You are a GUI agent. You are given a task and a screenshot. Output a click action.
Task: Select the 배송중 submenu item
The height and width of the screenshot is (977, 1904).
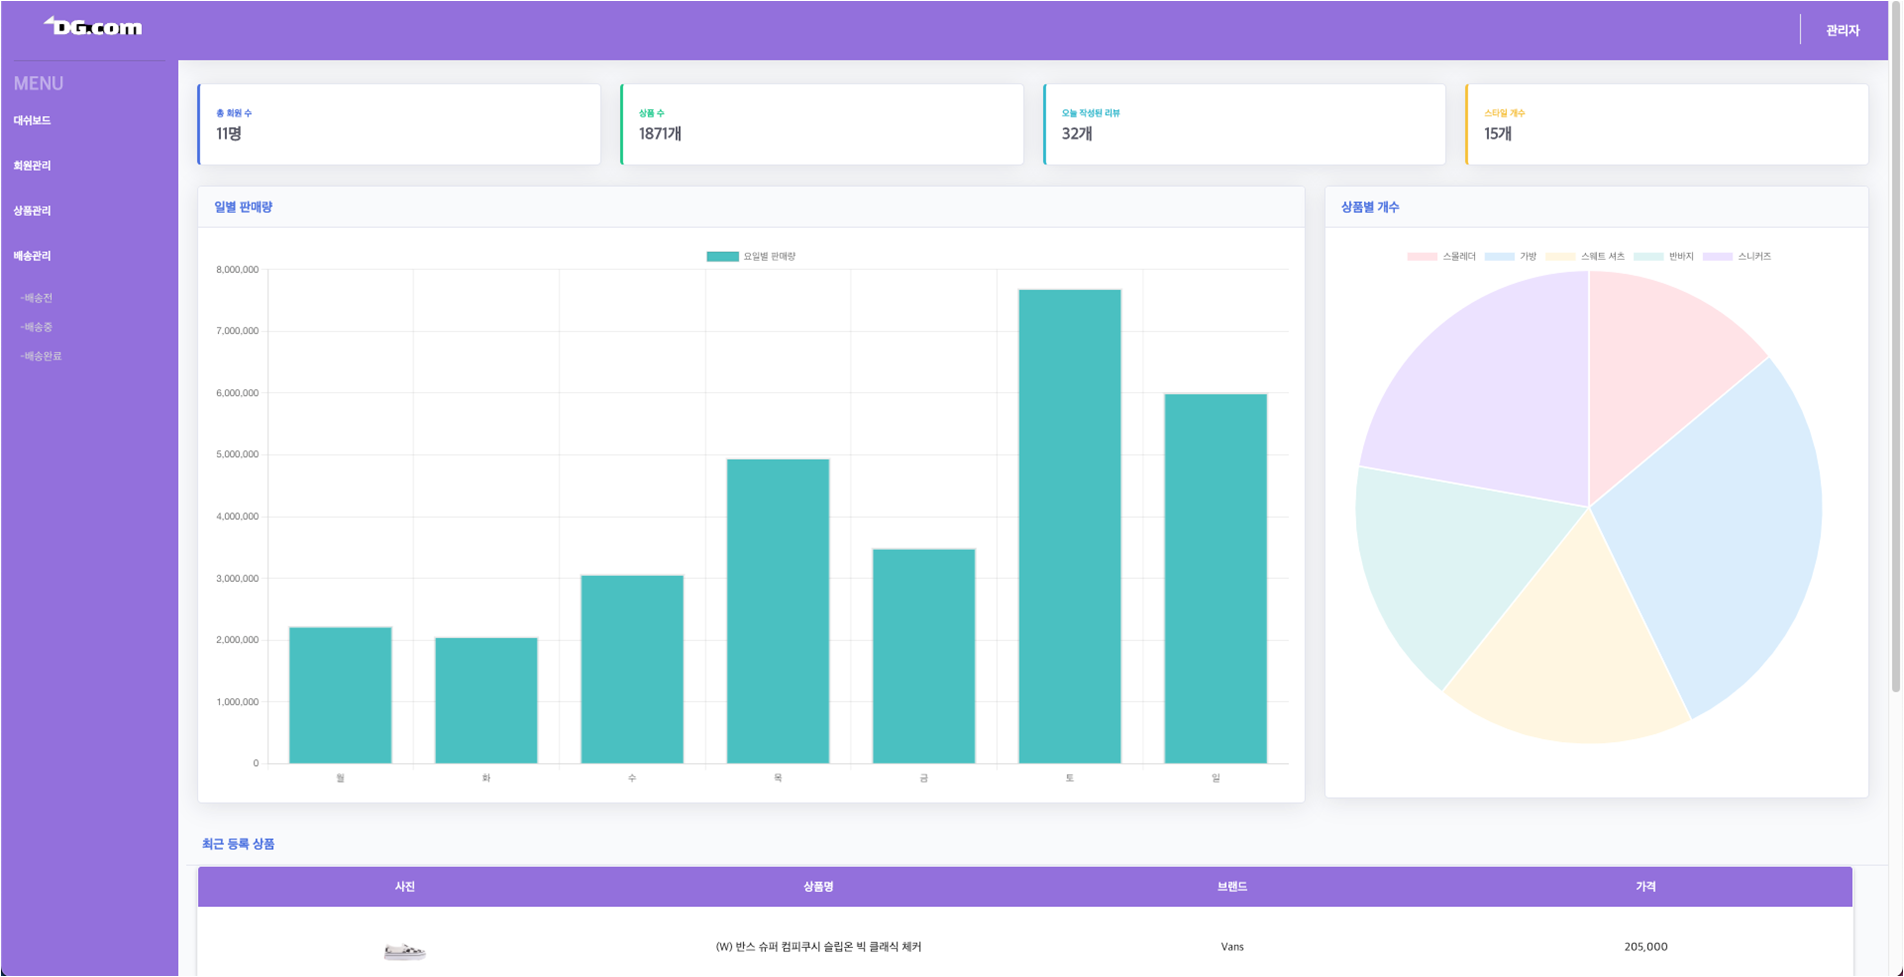[38, 326]
